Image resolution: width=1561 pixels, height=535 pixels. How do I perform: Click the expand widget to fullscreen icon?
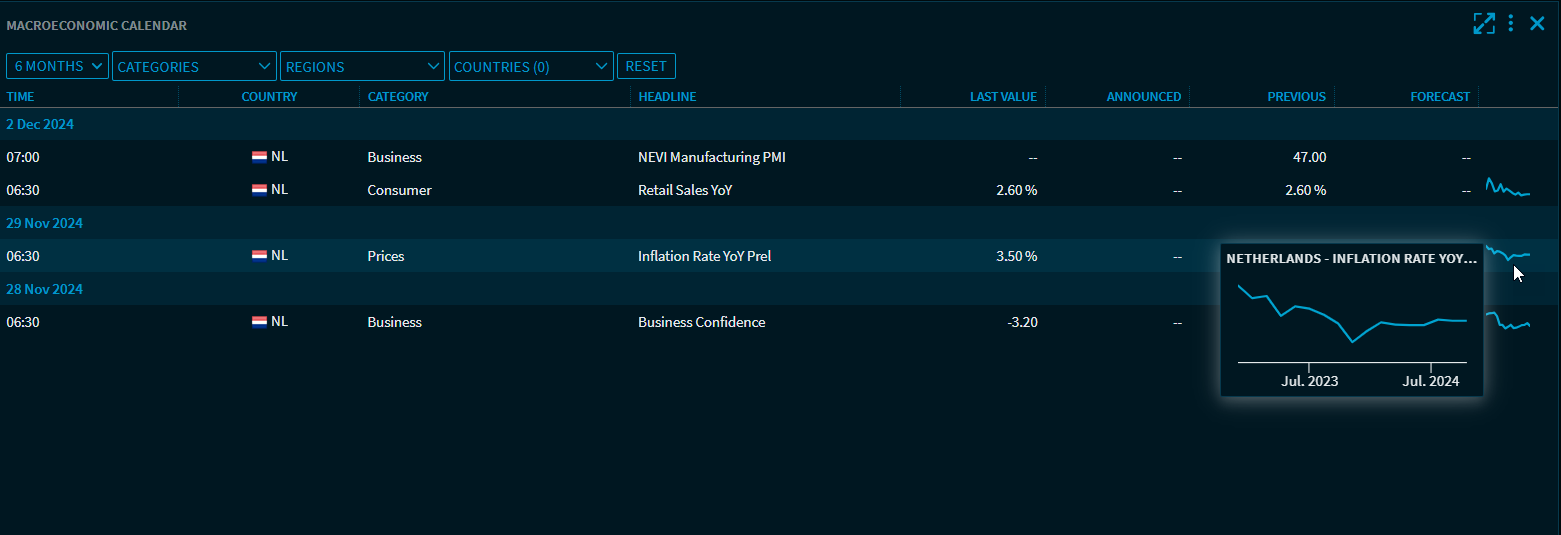[x=1484, y=24]
